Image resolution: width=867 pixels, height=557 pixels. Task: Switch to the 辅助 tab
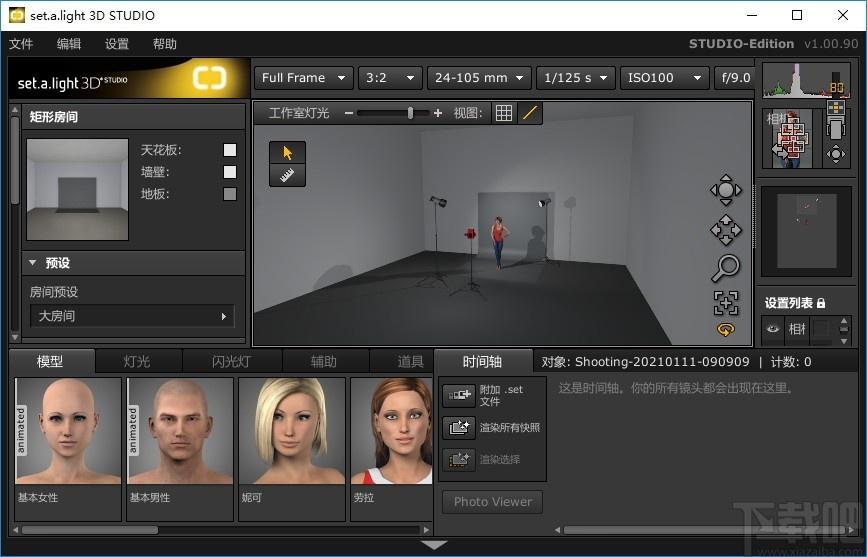325,362
